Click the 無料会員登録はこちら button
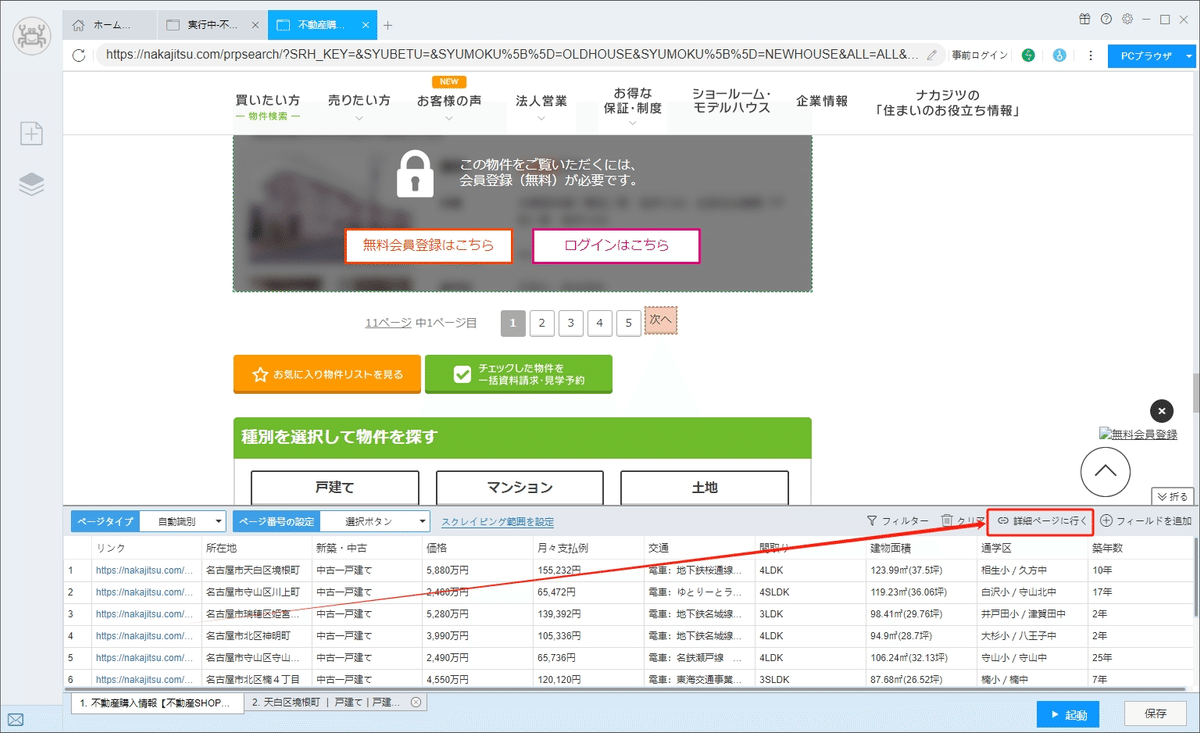This screenshot has height=733, width=1200. click(428, 245)
